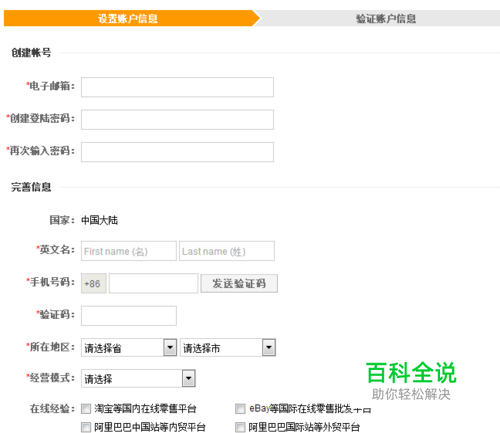
Task: Click the 再次输入密码 confirm password field
Action: point(177,152)
